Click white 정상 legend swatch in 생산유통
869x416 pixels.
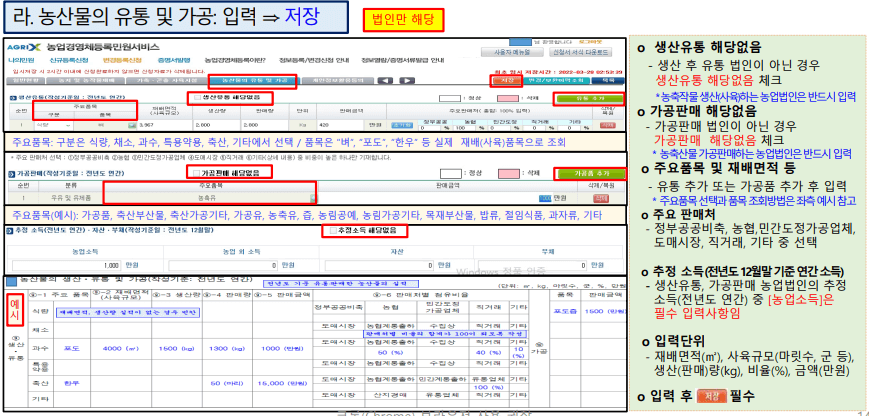pyautogui.click(x=449, y=99)
